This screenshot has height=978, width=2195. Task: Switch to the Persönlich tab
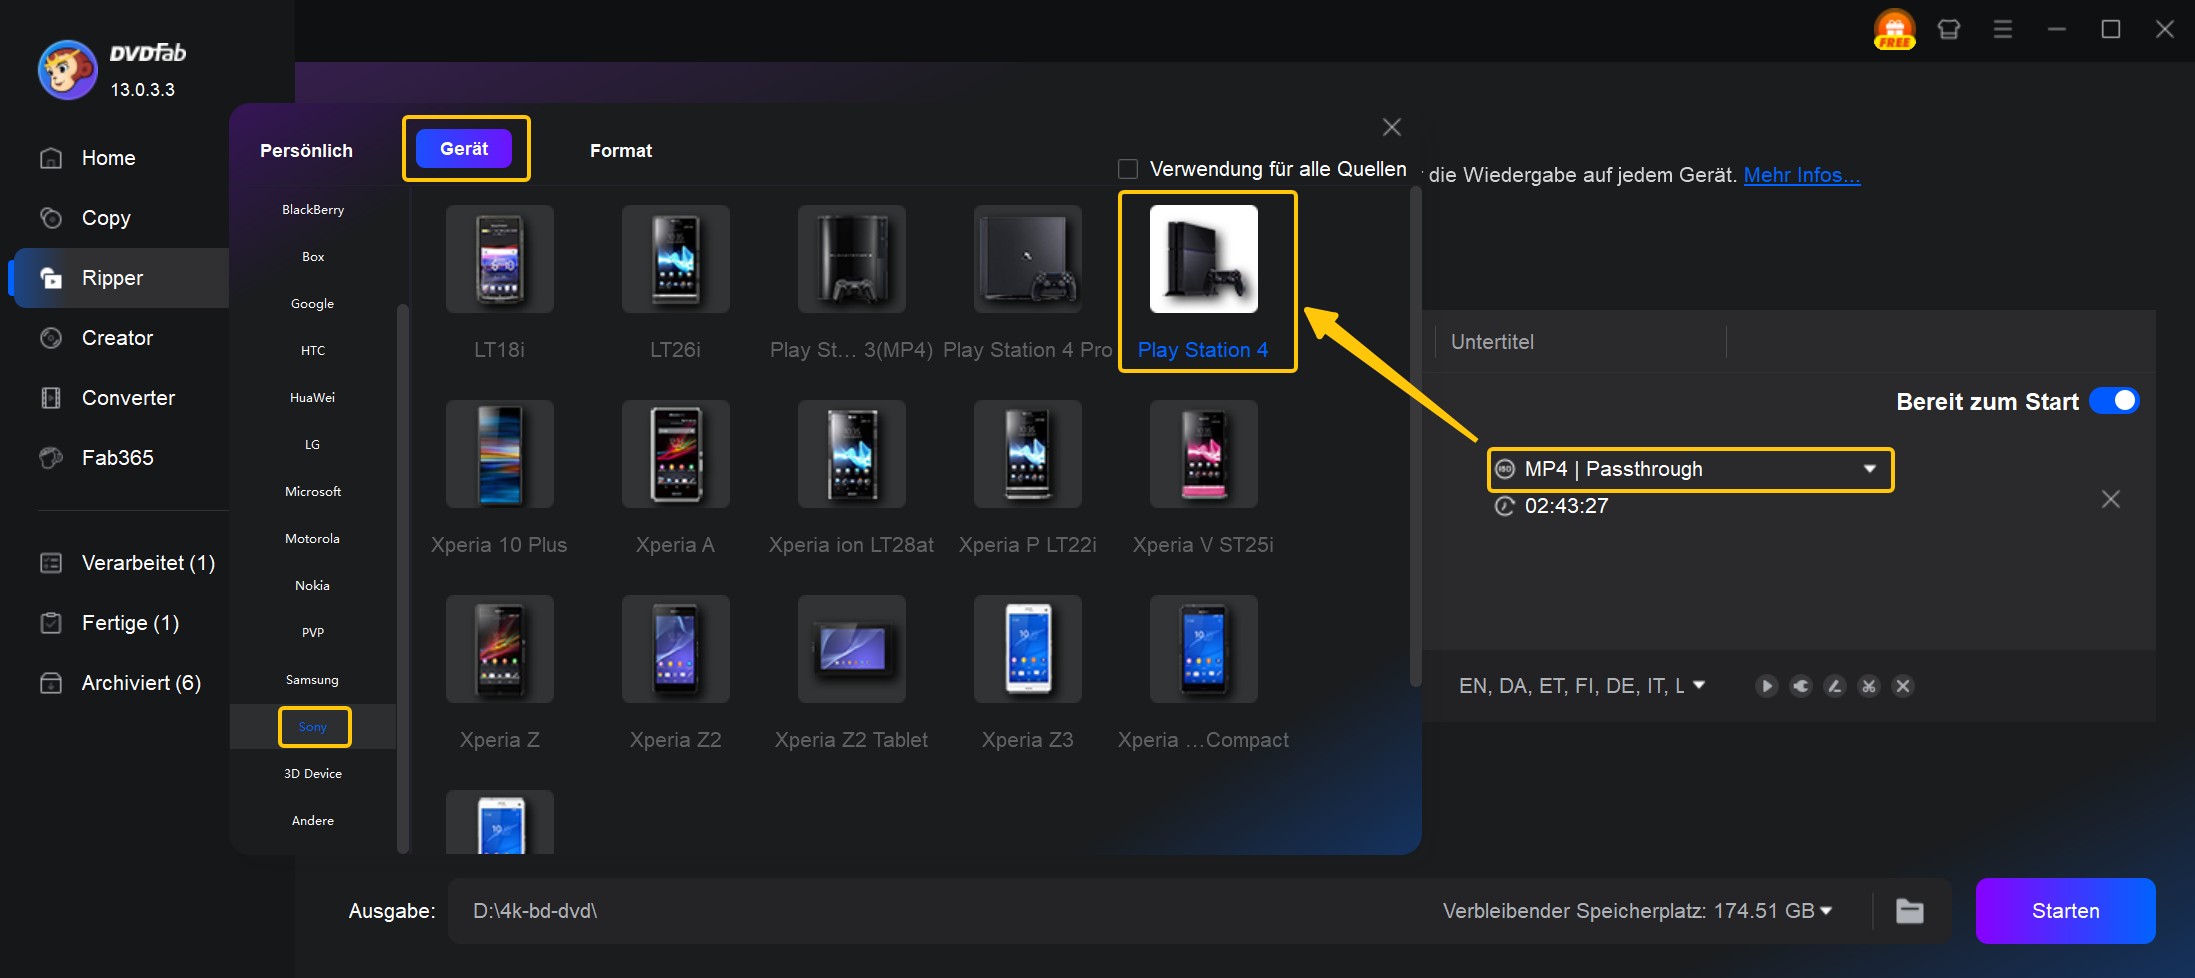(306, 151)
